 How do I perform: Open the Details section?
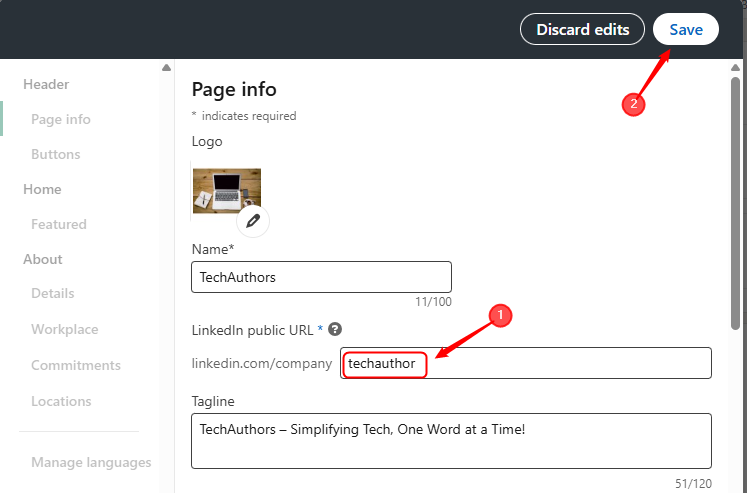point(53,293)
